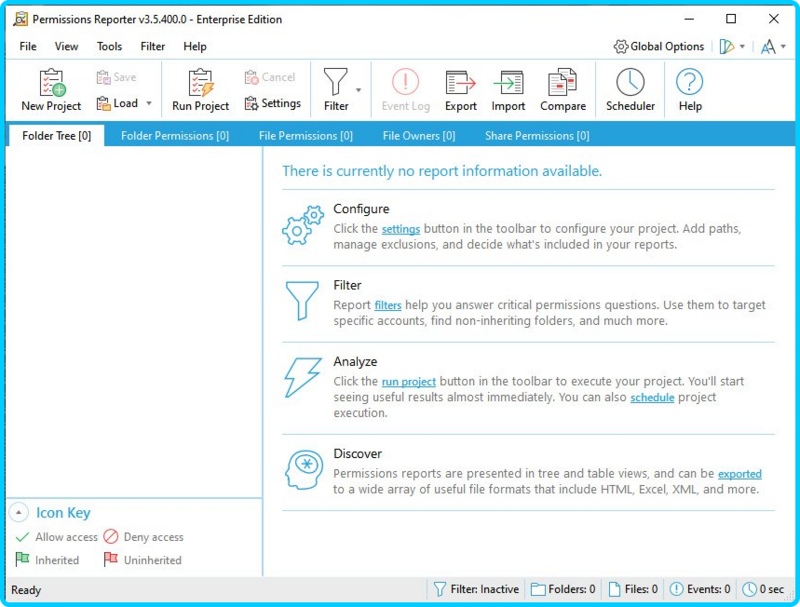Switch to Share Permissions [0] tab
Image resolution: width=800 pixels, height=607 pixels.
(537, 136)
